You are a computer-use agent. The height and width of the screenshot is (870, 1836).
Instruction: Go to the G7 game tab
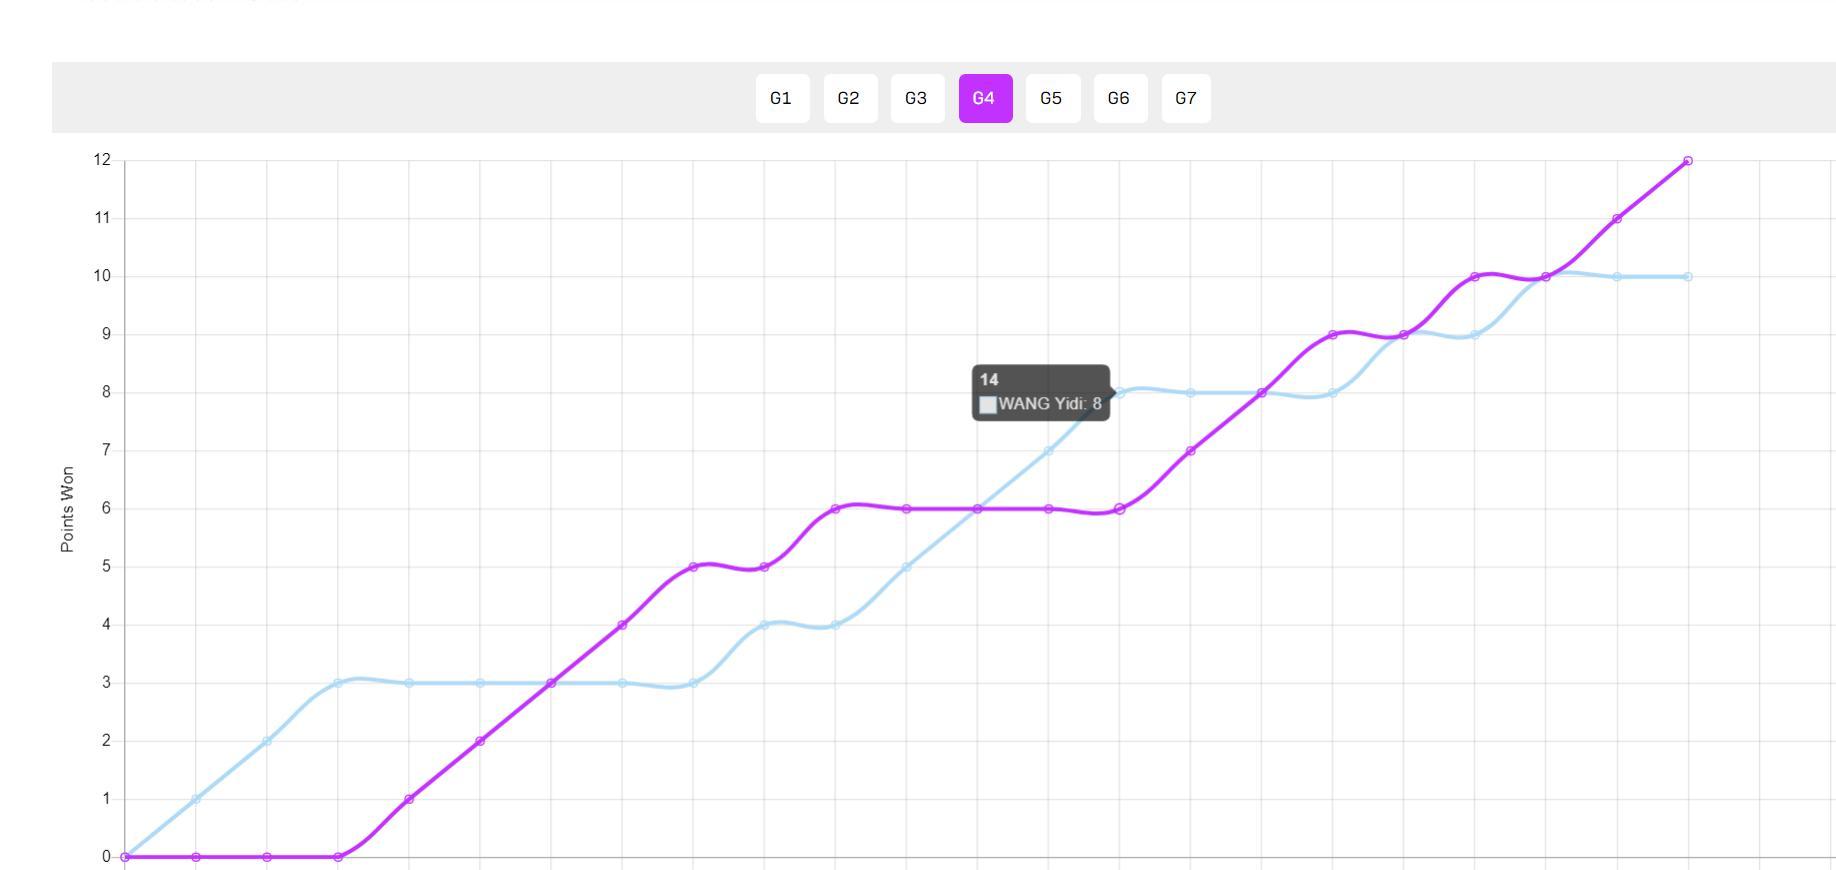pos(1186,98)
